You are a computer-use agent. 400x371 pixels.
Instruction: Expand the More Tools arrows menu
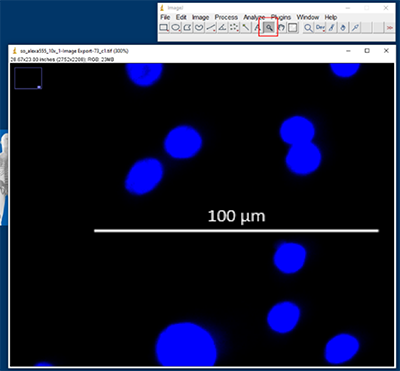[389, 28]
